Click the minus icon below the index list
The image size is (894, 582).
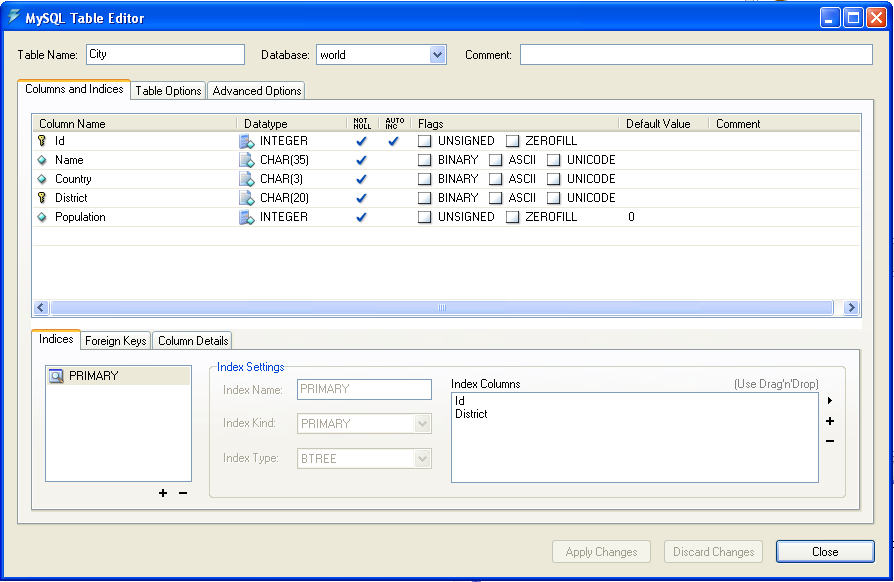pyautogui.click(x=181, y=493)
